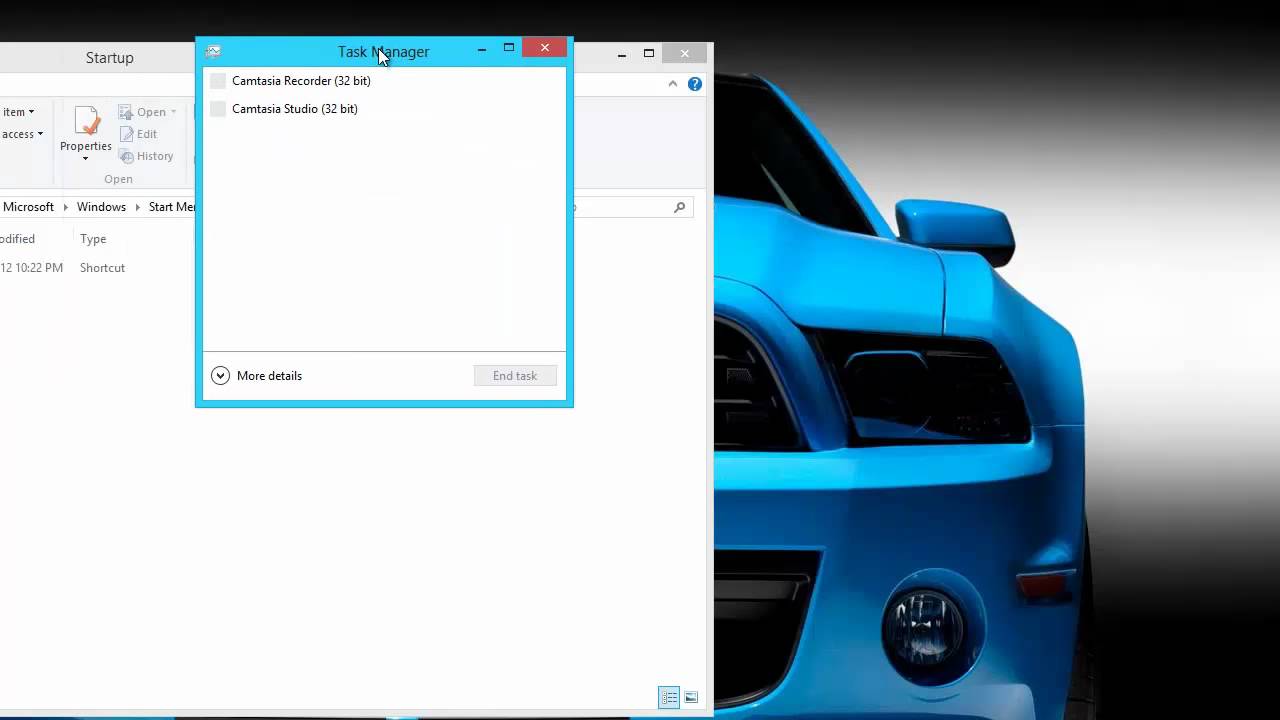Select Camtasia Recorder (32 bit) in Task Manager
The width and height of the screenshot is (1280, 720).
pyautogui.click(x=384, y=81)
